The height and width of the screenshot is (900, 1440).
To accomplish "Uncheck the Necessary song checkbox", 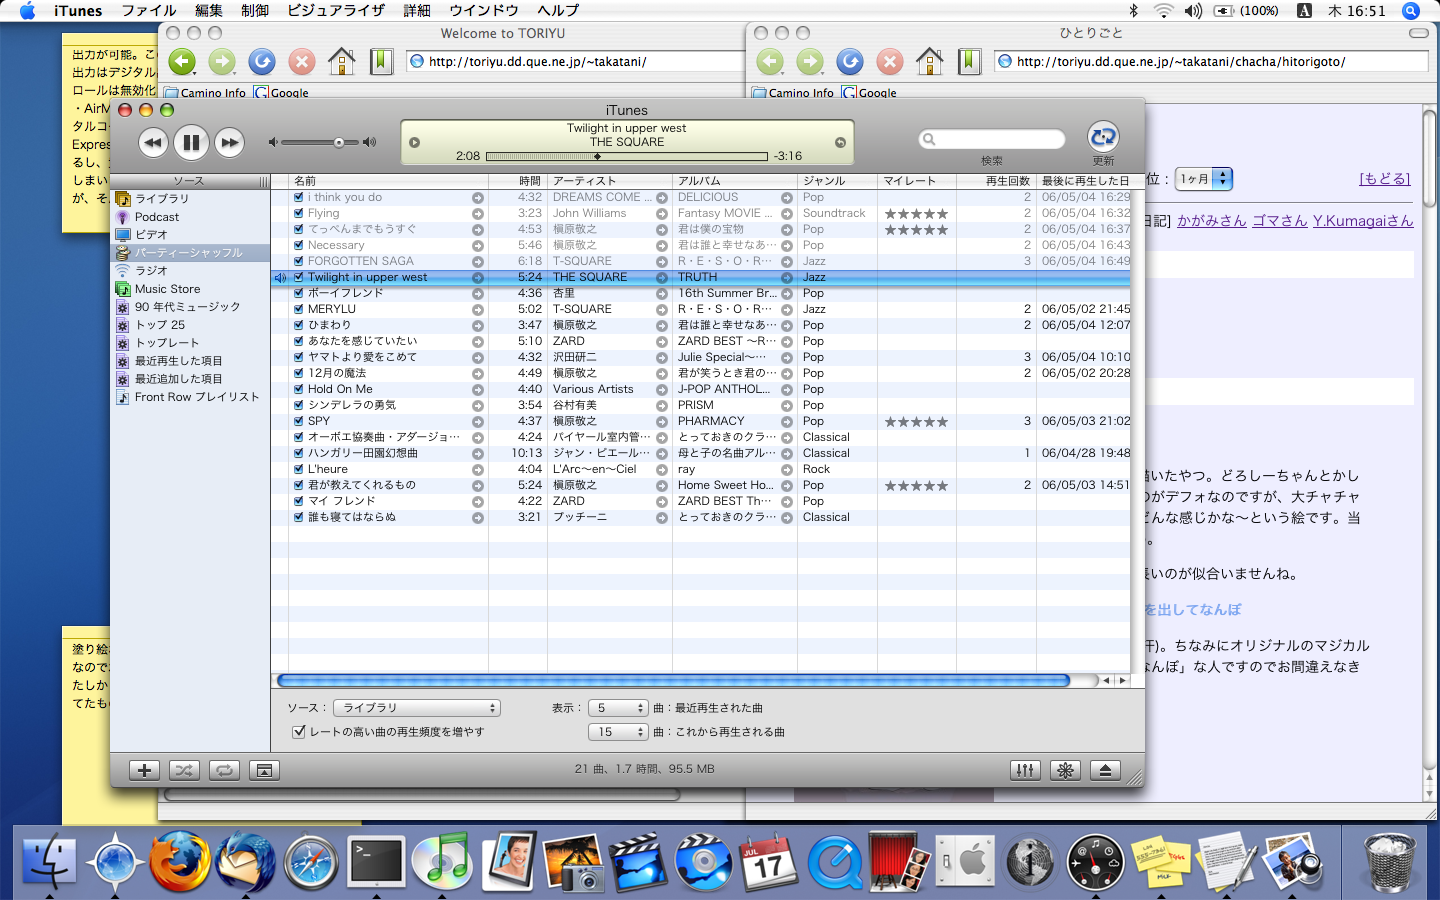I will tap(299, 245).
